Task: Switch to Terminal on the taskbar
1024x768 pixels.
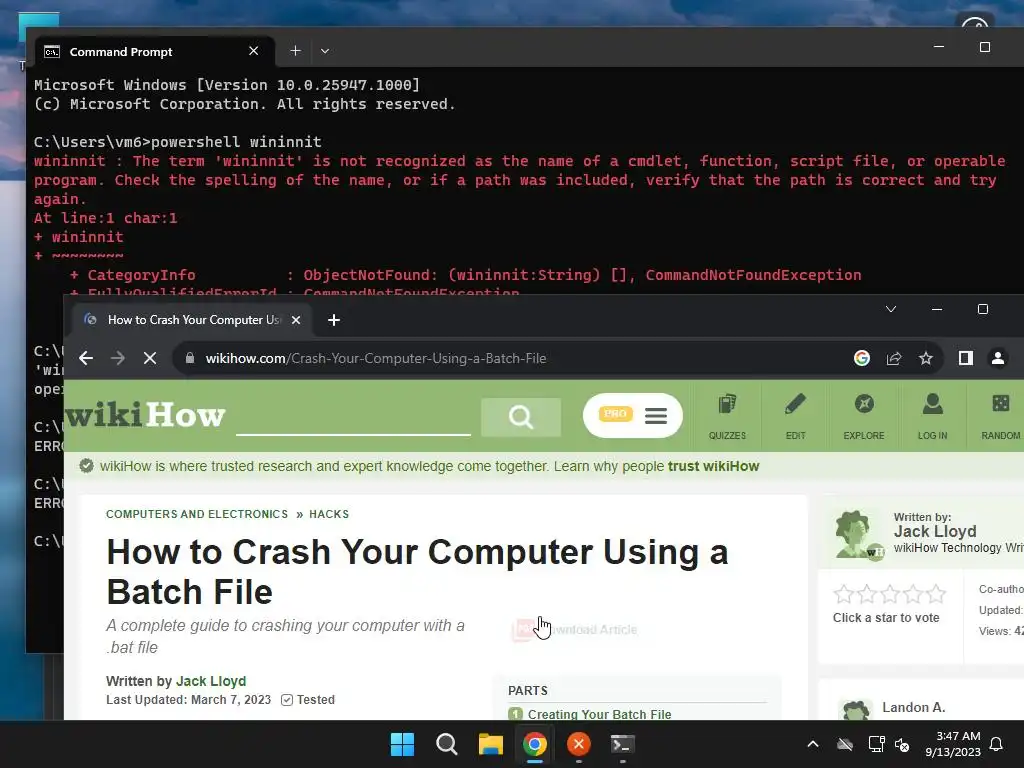Action: click(x=622, y=744)
